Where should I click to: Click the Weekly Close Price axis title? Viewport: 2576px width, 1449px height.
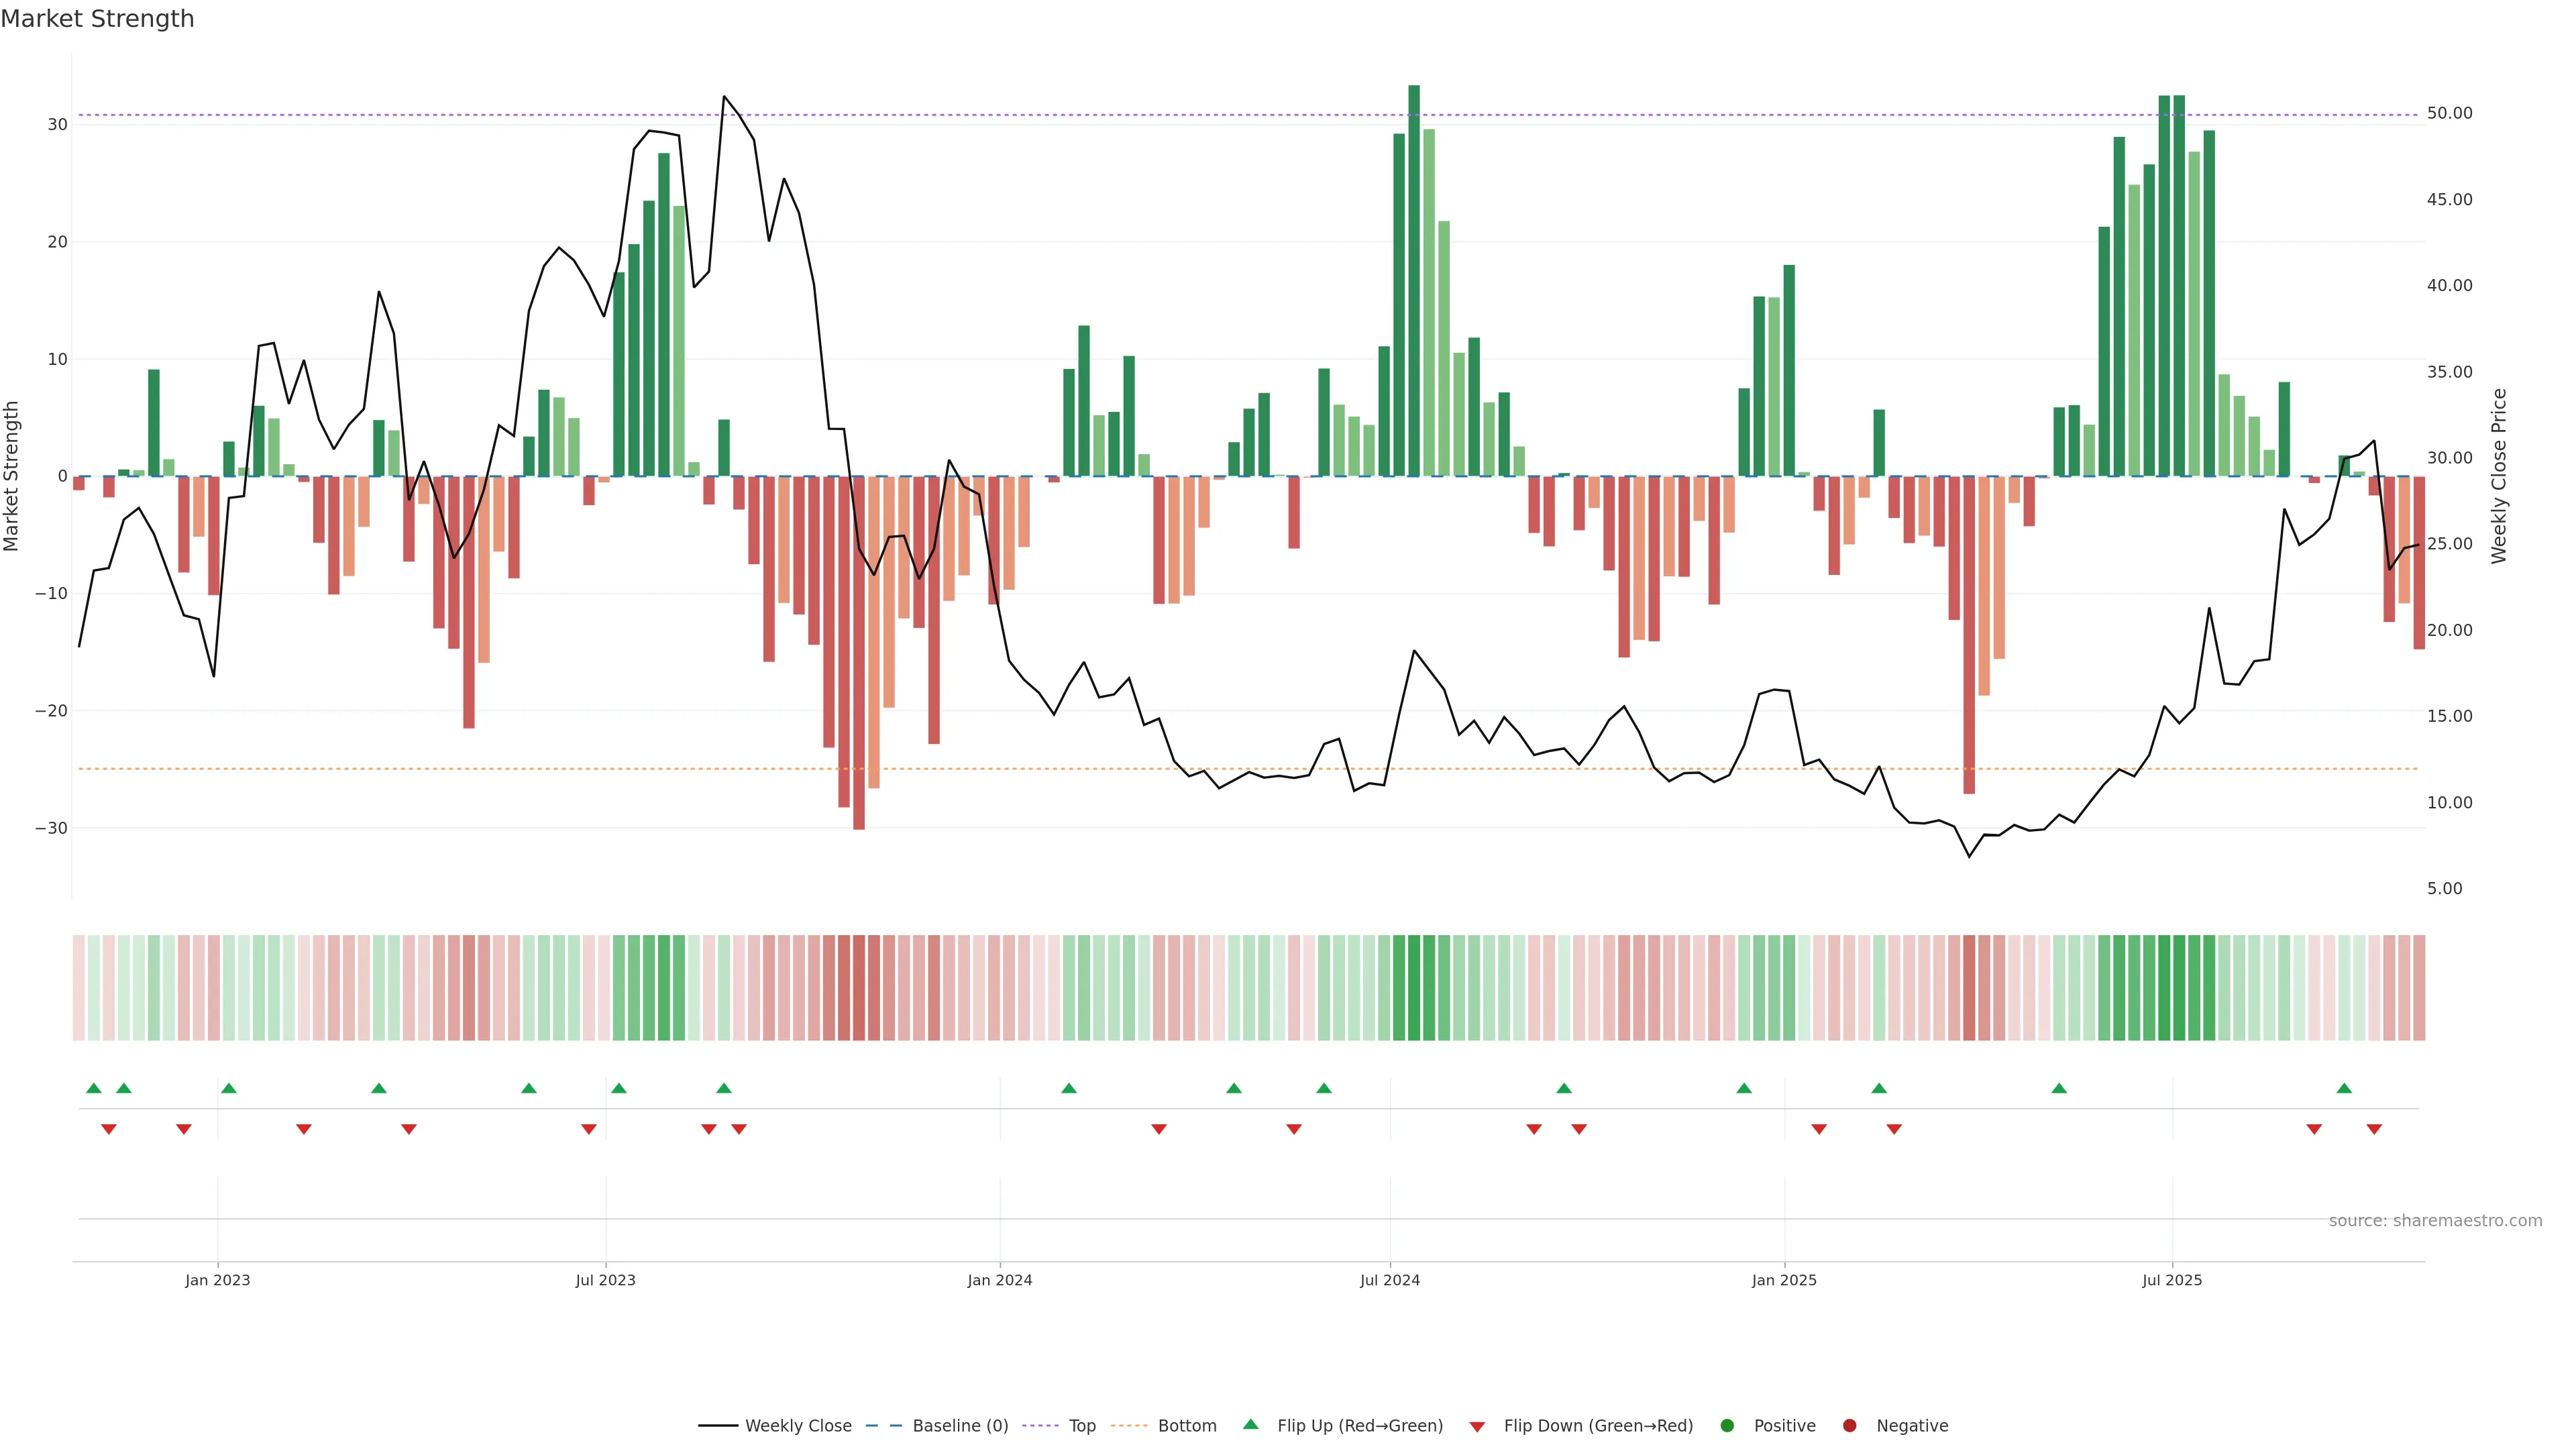[x=2499, y=476]
